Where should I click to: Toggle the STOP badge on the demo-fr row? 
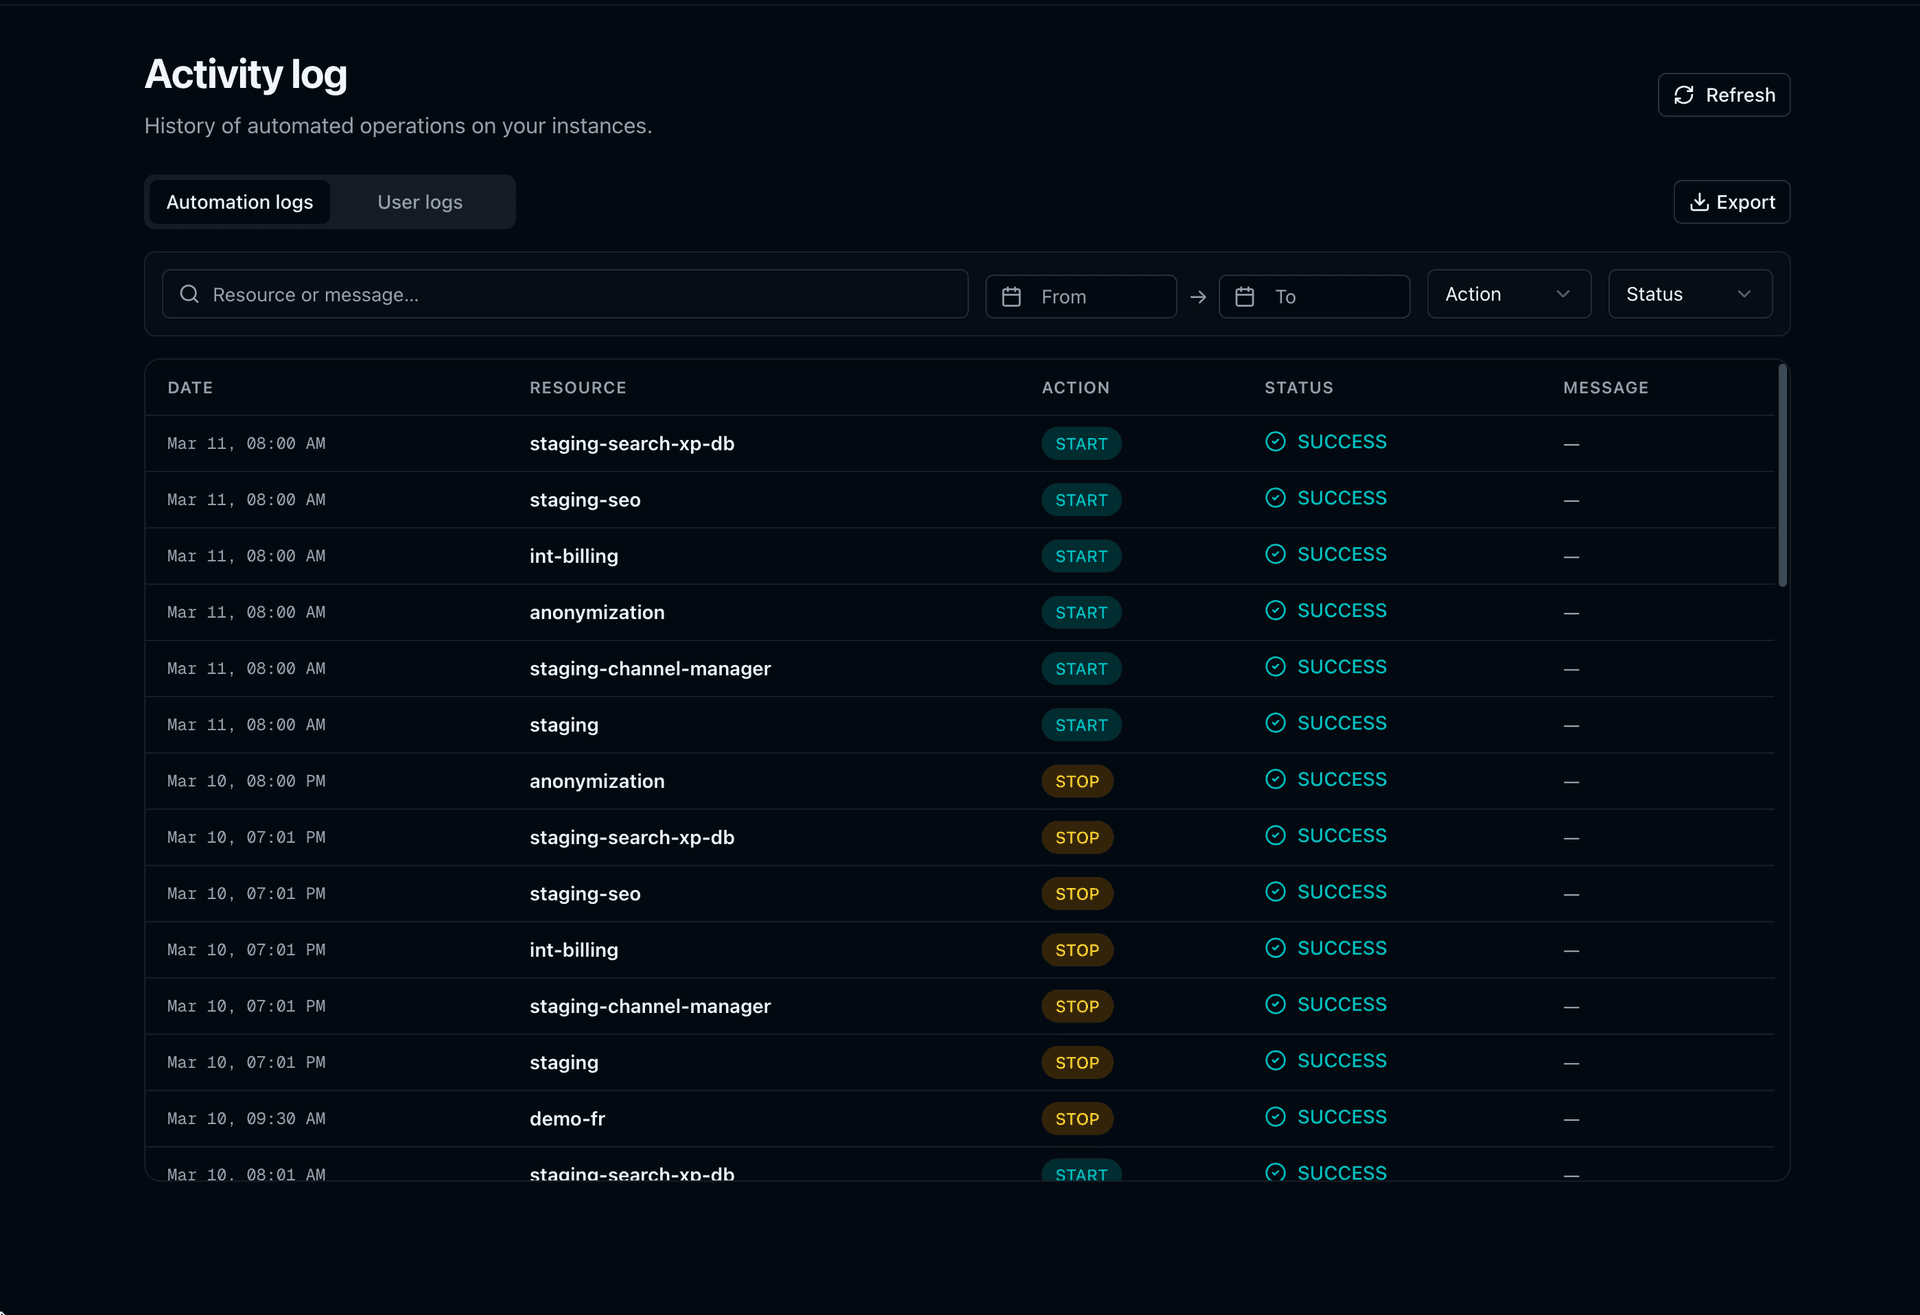pyautogui.click(x=1077, y=1119)
